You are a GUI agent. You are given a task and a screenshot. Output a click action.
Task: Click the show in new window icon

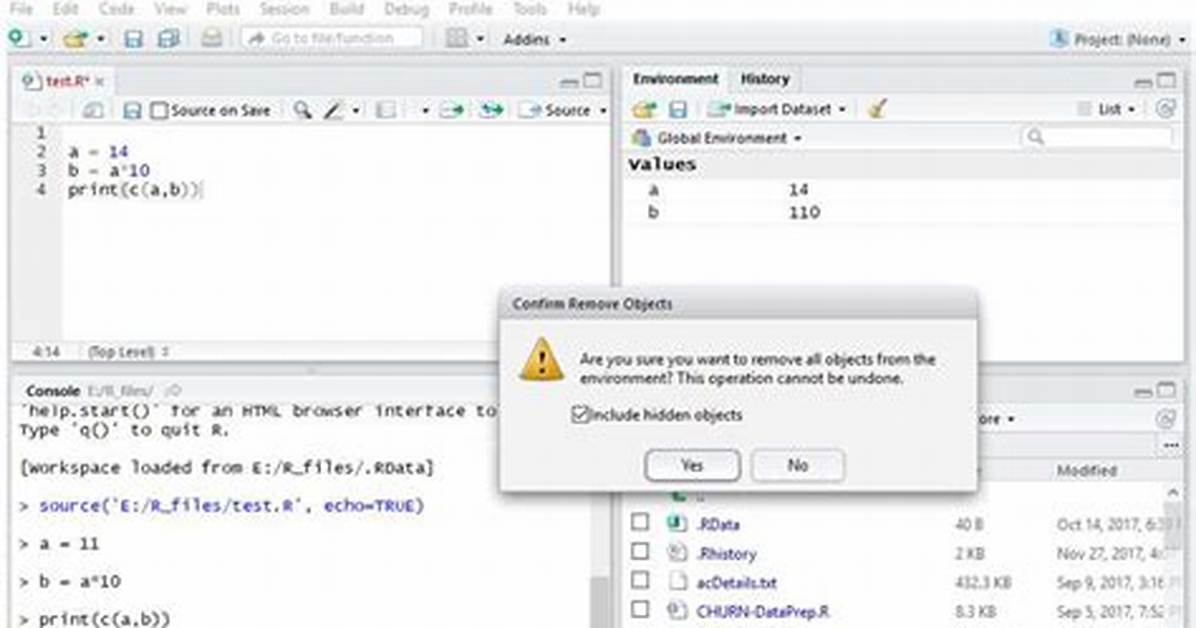coord(93,111)
